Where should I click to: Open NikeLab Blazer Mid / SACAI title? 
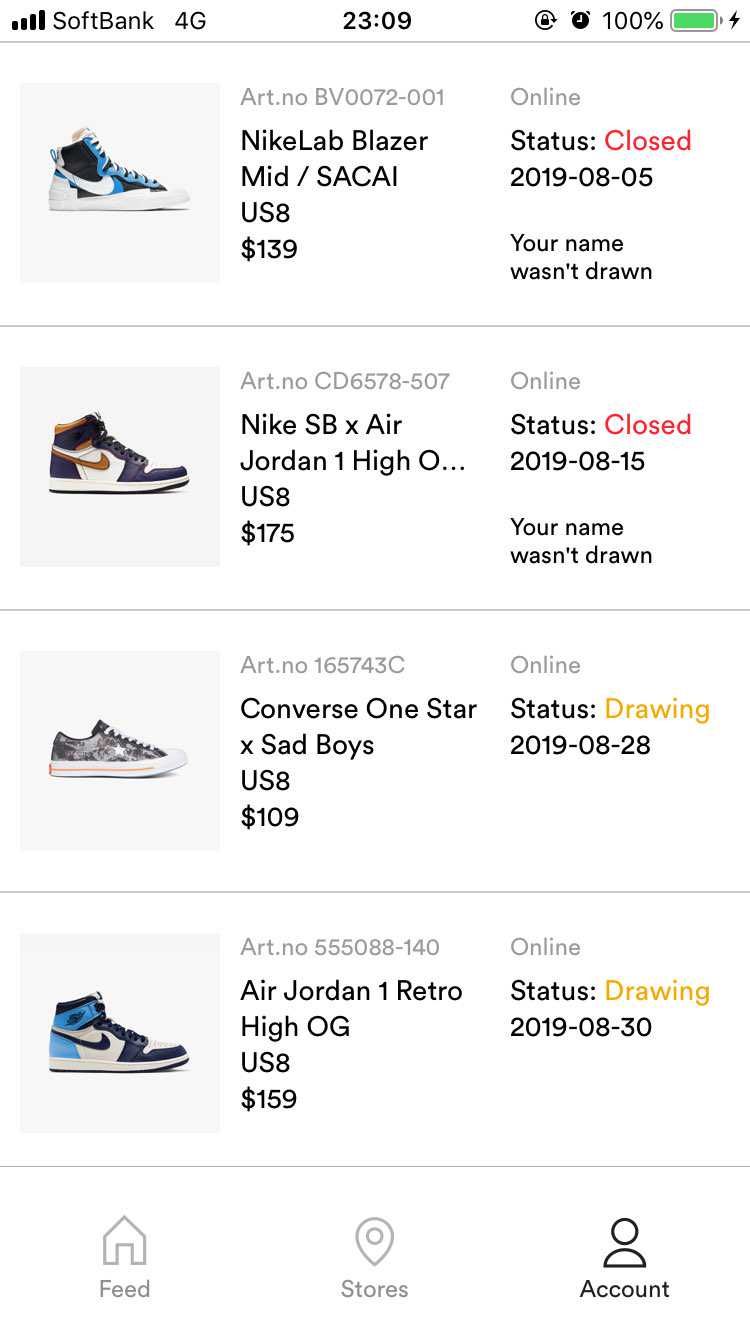tap(334, 158)
